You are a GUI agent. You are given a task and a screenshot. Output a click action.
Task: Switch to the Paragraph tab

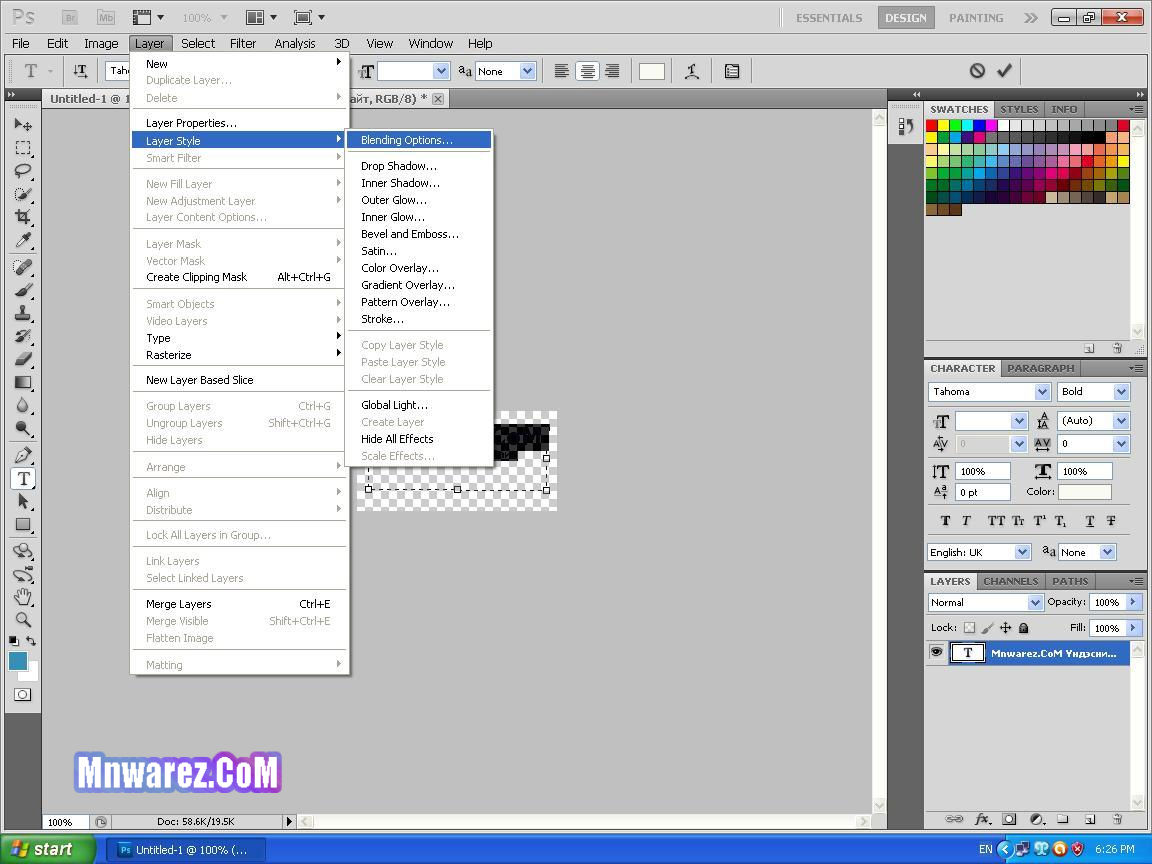[x=1040, y=368]
